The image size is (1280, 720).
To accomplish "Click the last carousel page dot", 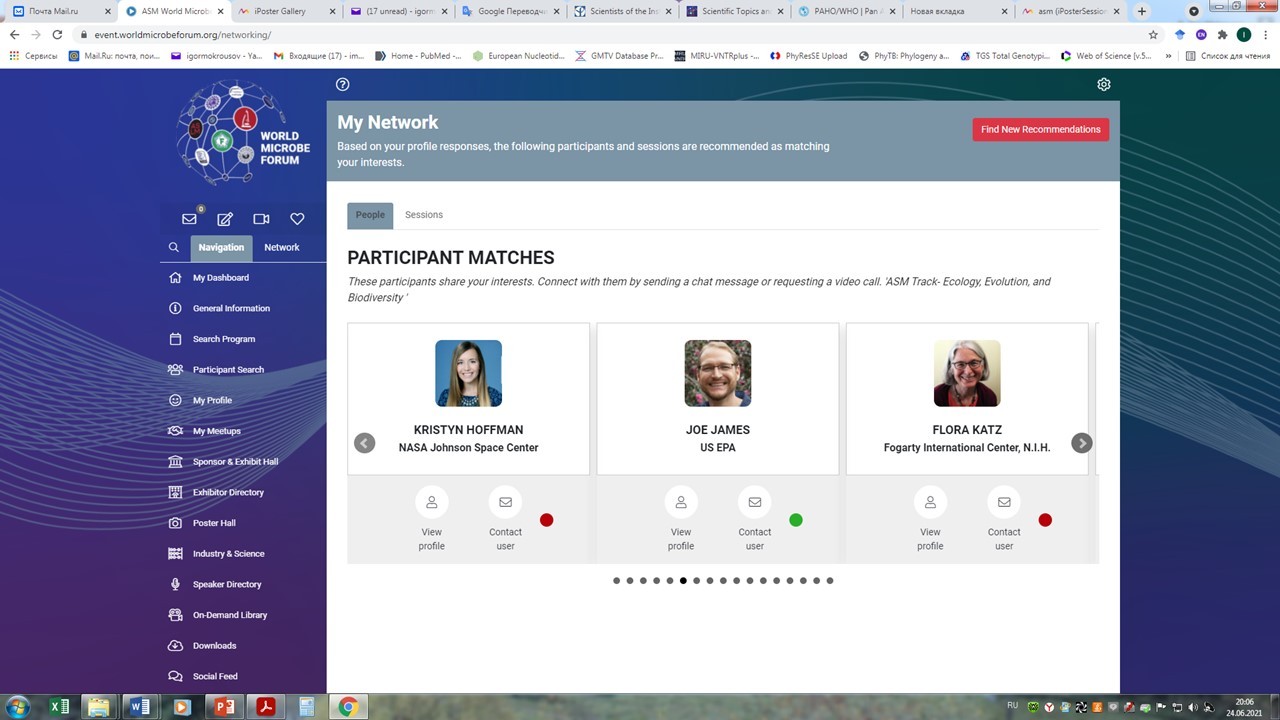I will (830, 581).
